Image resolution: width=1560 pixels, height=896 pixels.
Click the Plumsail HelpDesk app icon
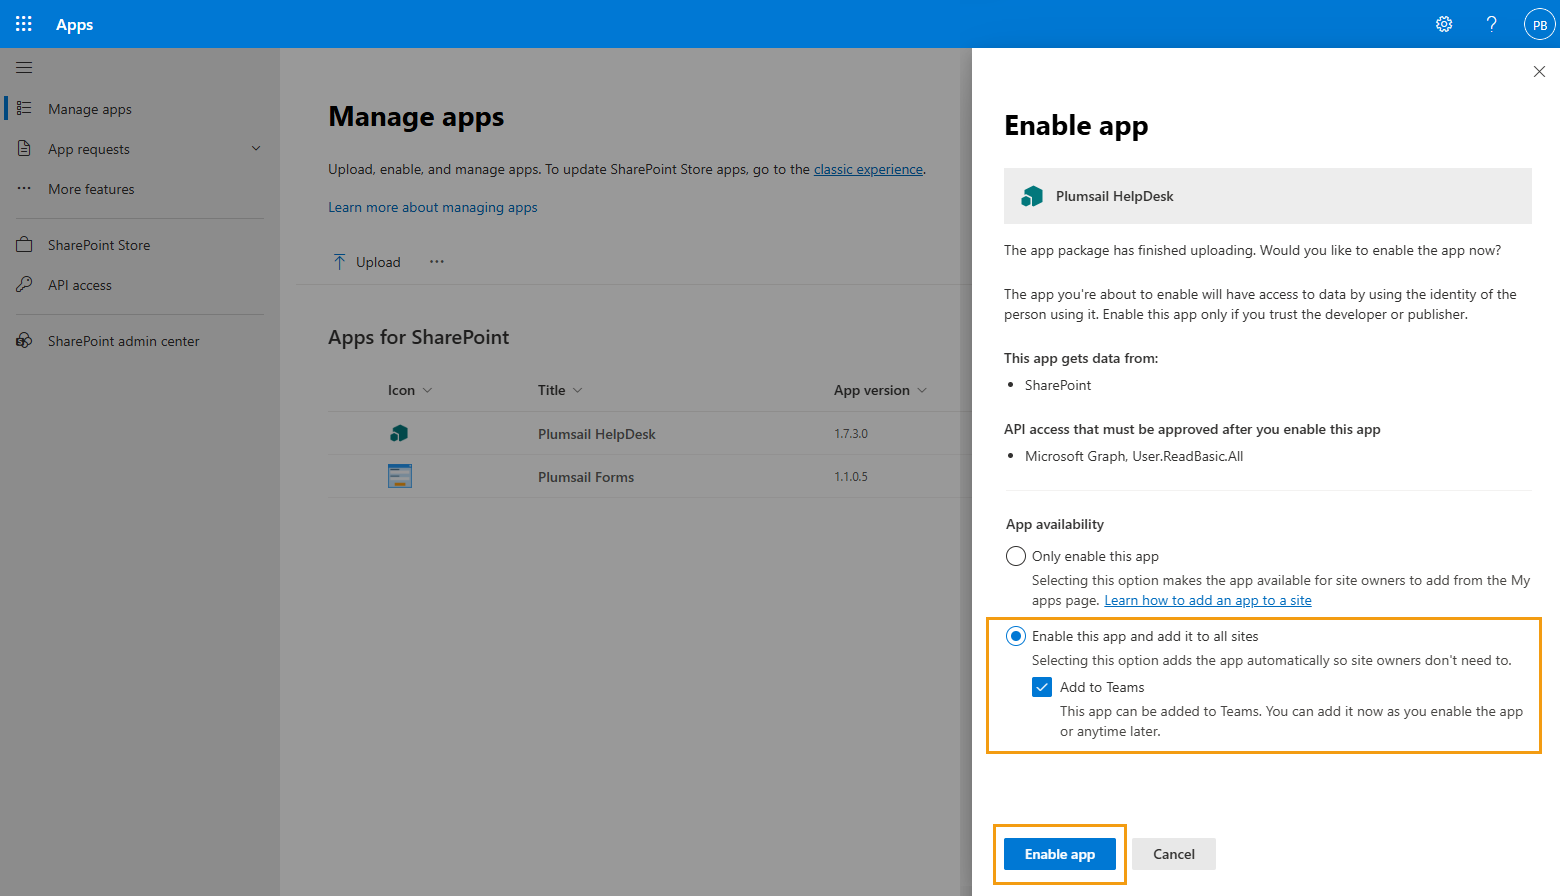(x=399, y=433)
